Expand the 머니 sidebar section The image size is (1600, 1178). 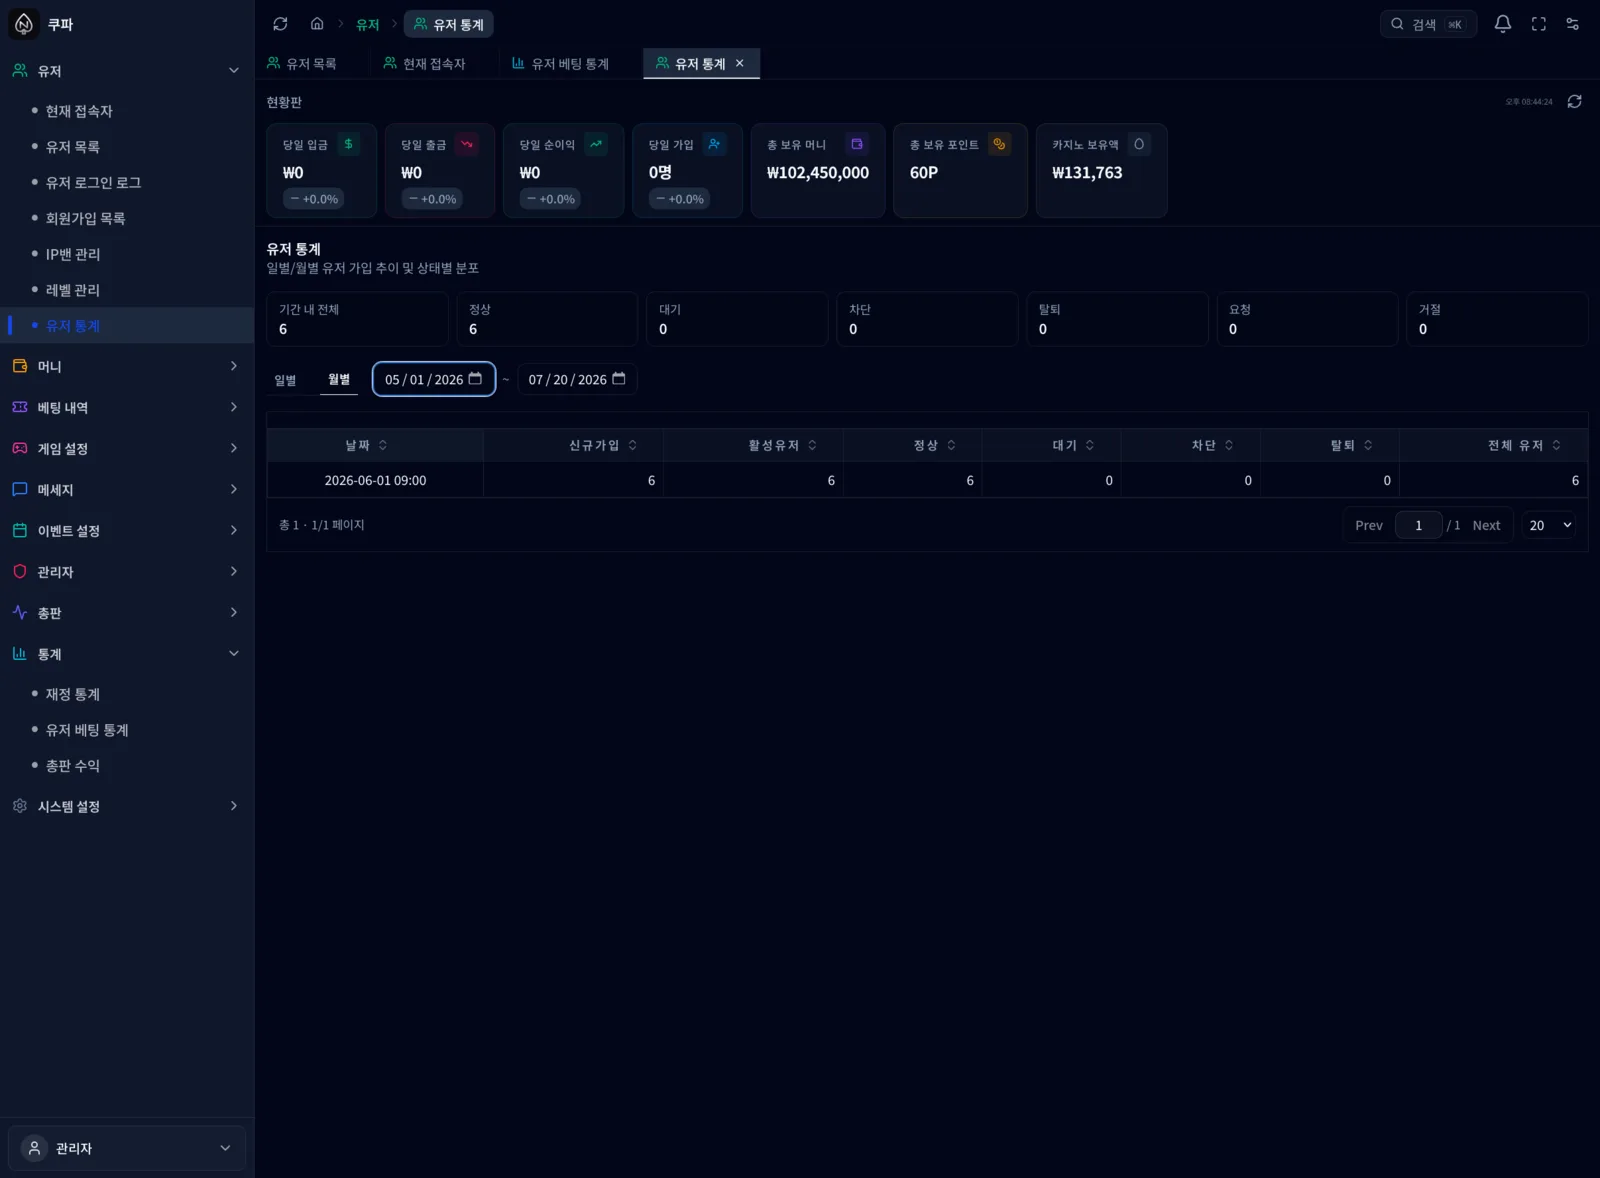[x=127, y=366]
